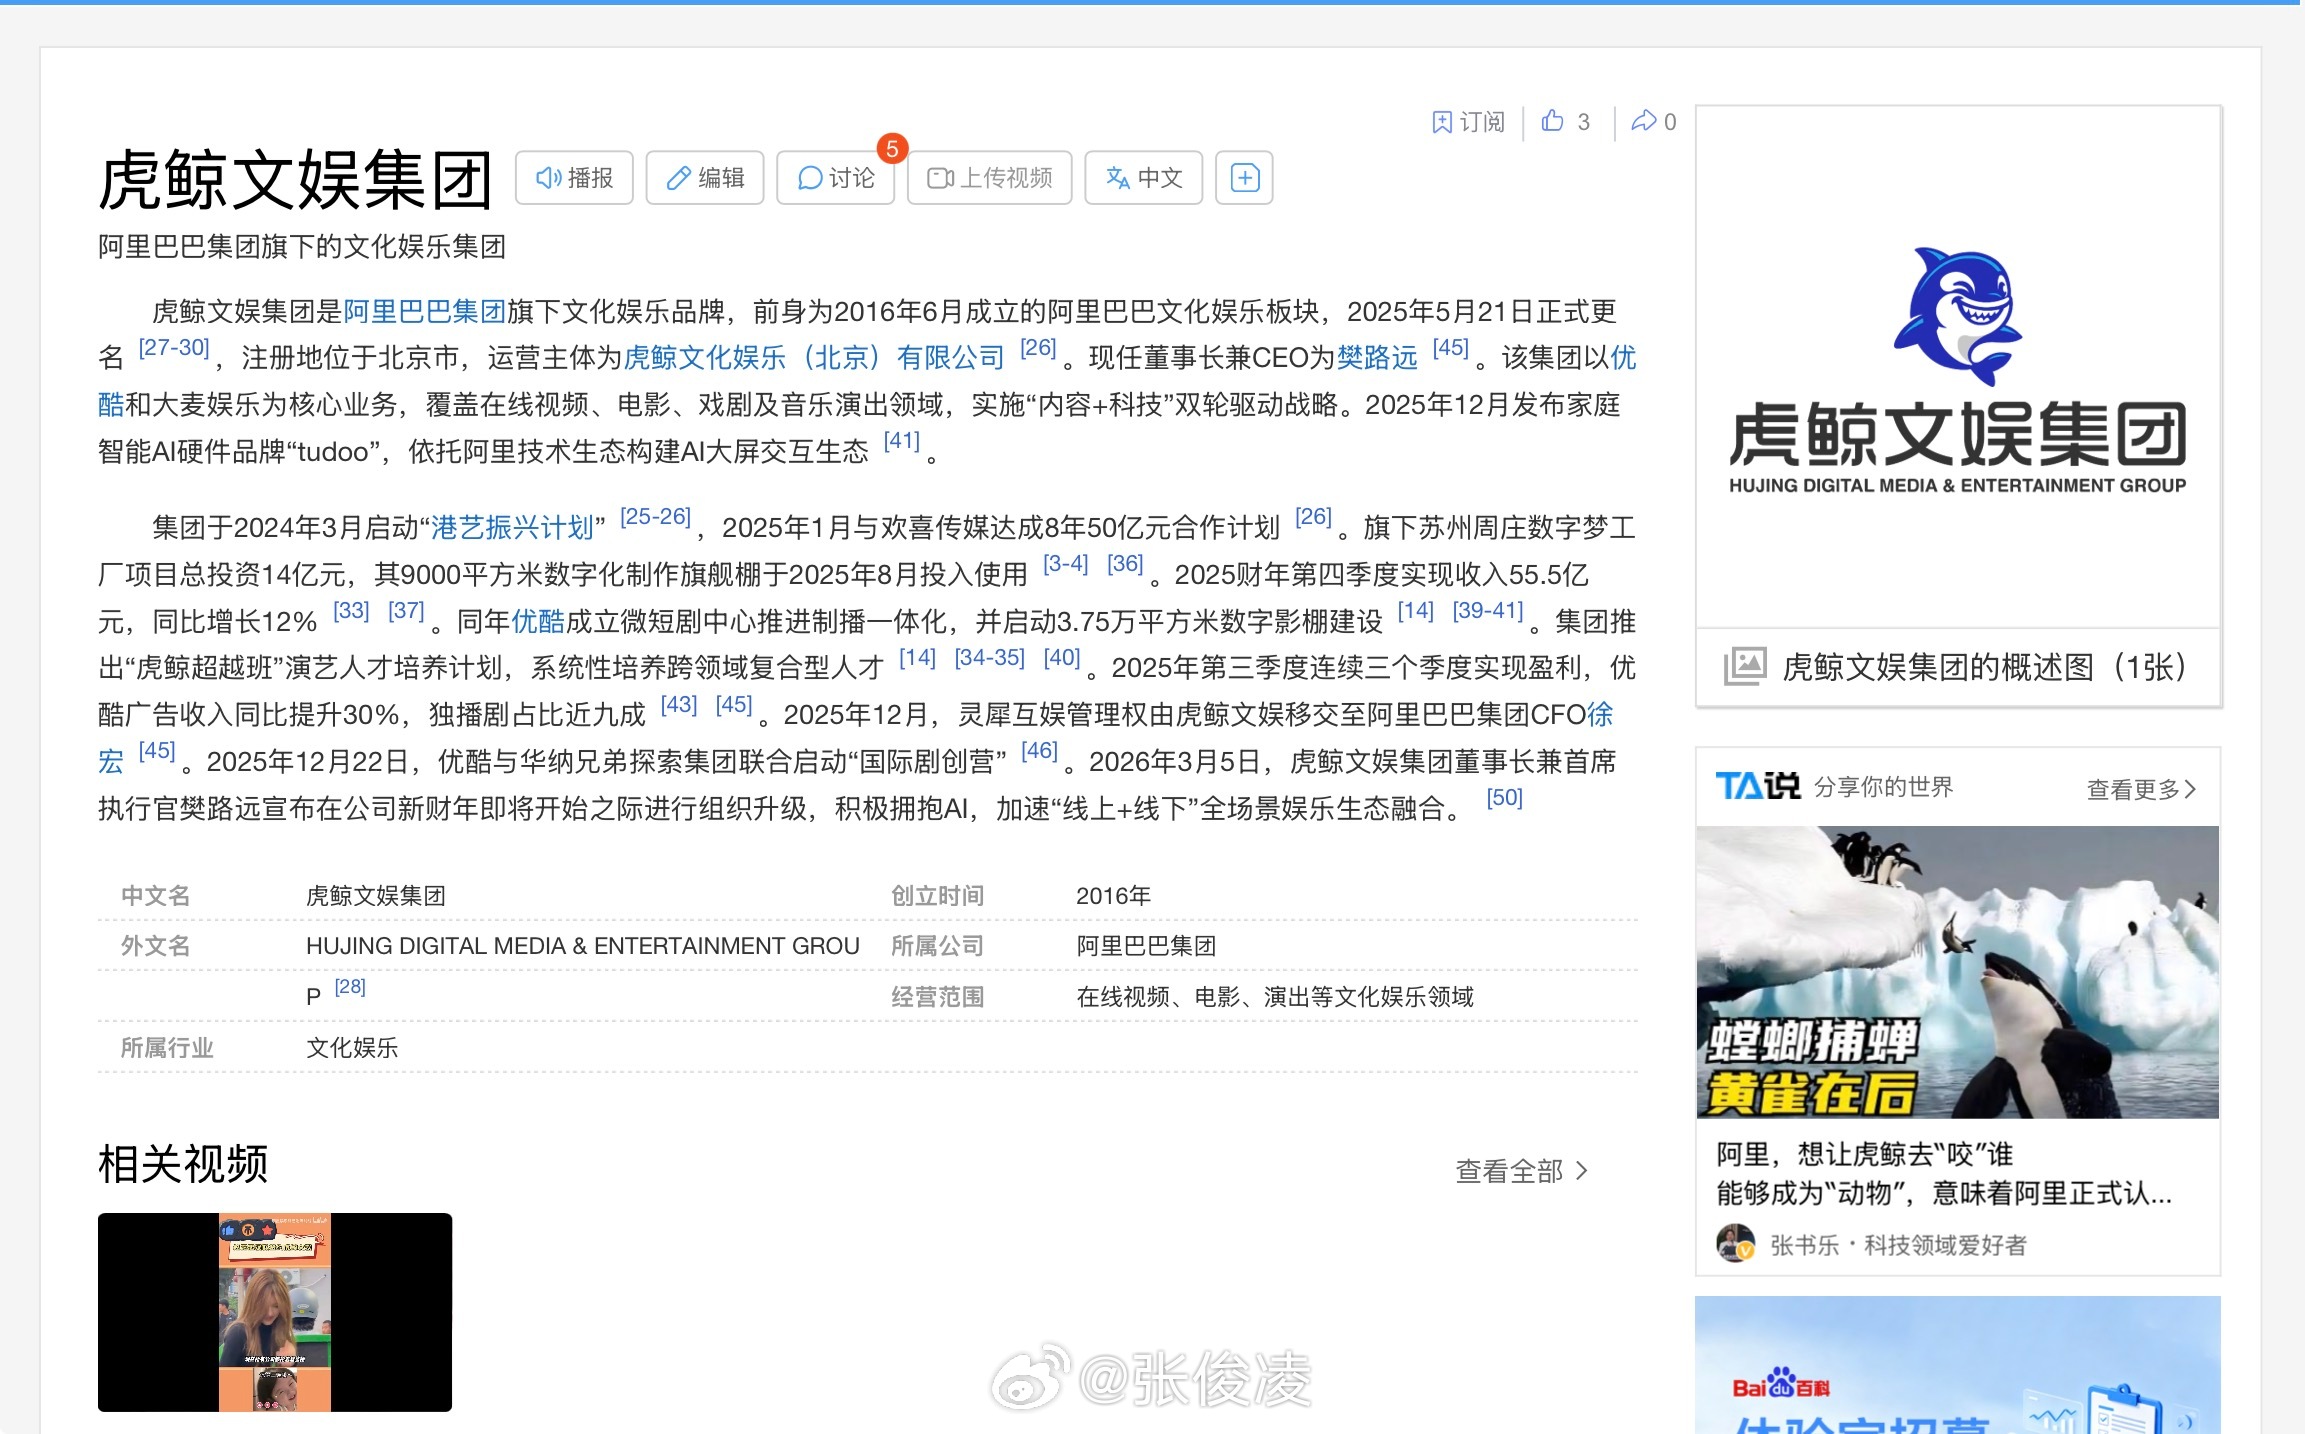Select the subtitle 阿里巴巴集团旗下的文化娱乐集团
2305x1434 pixels.
(x=302, y=247)
